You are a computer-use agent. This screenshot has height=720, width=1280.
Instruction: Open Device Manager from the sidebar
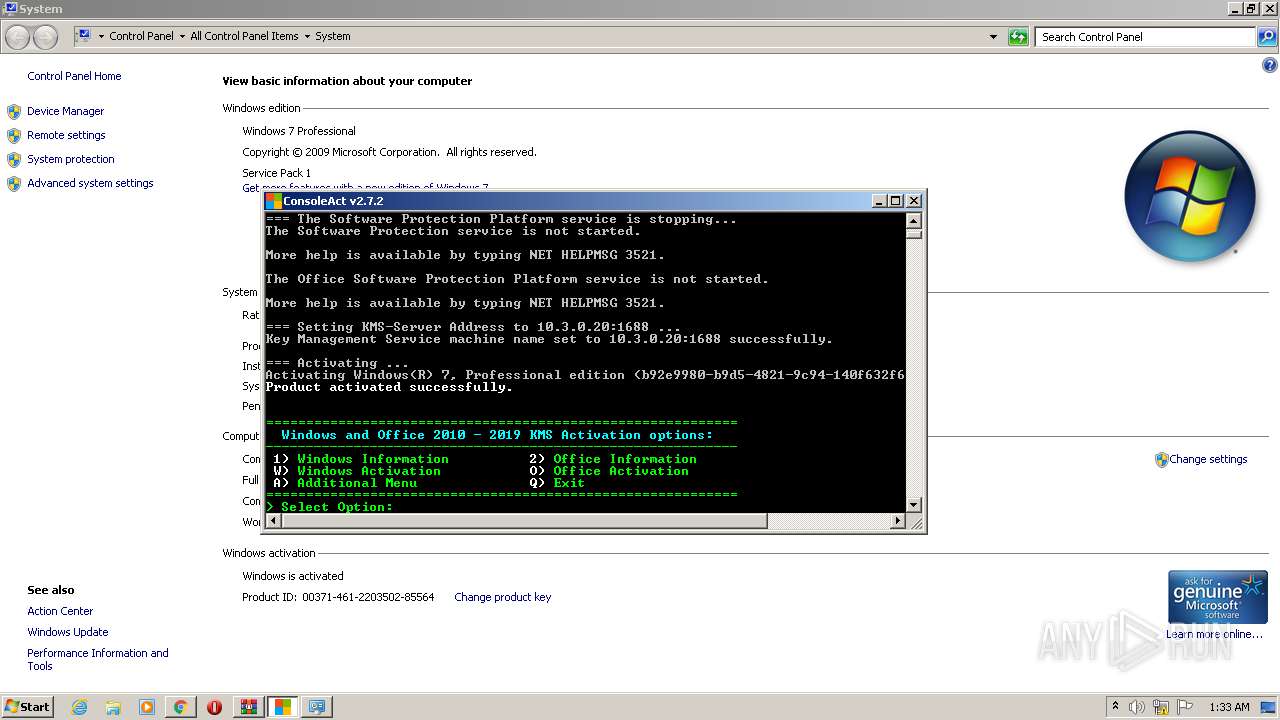point(65,111)
